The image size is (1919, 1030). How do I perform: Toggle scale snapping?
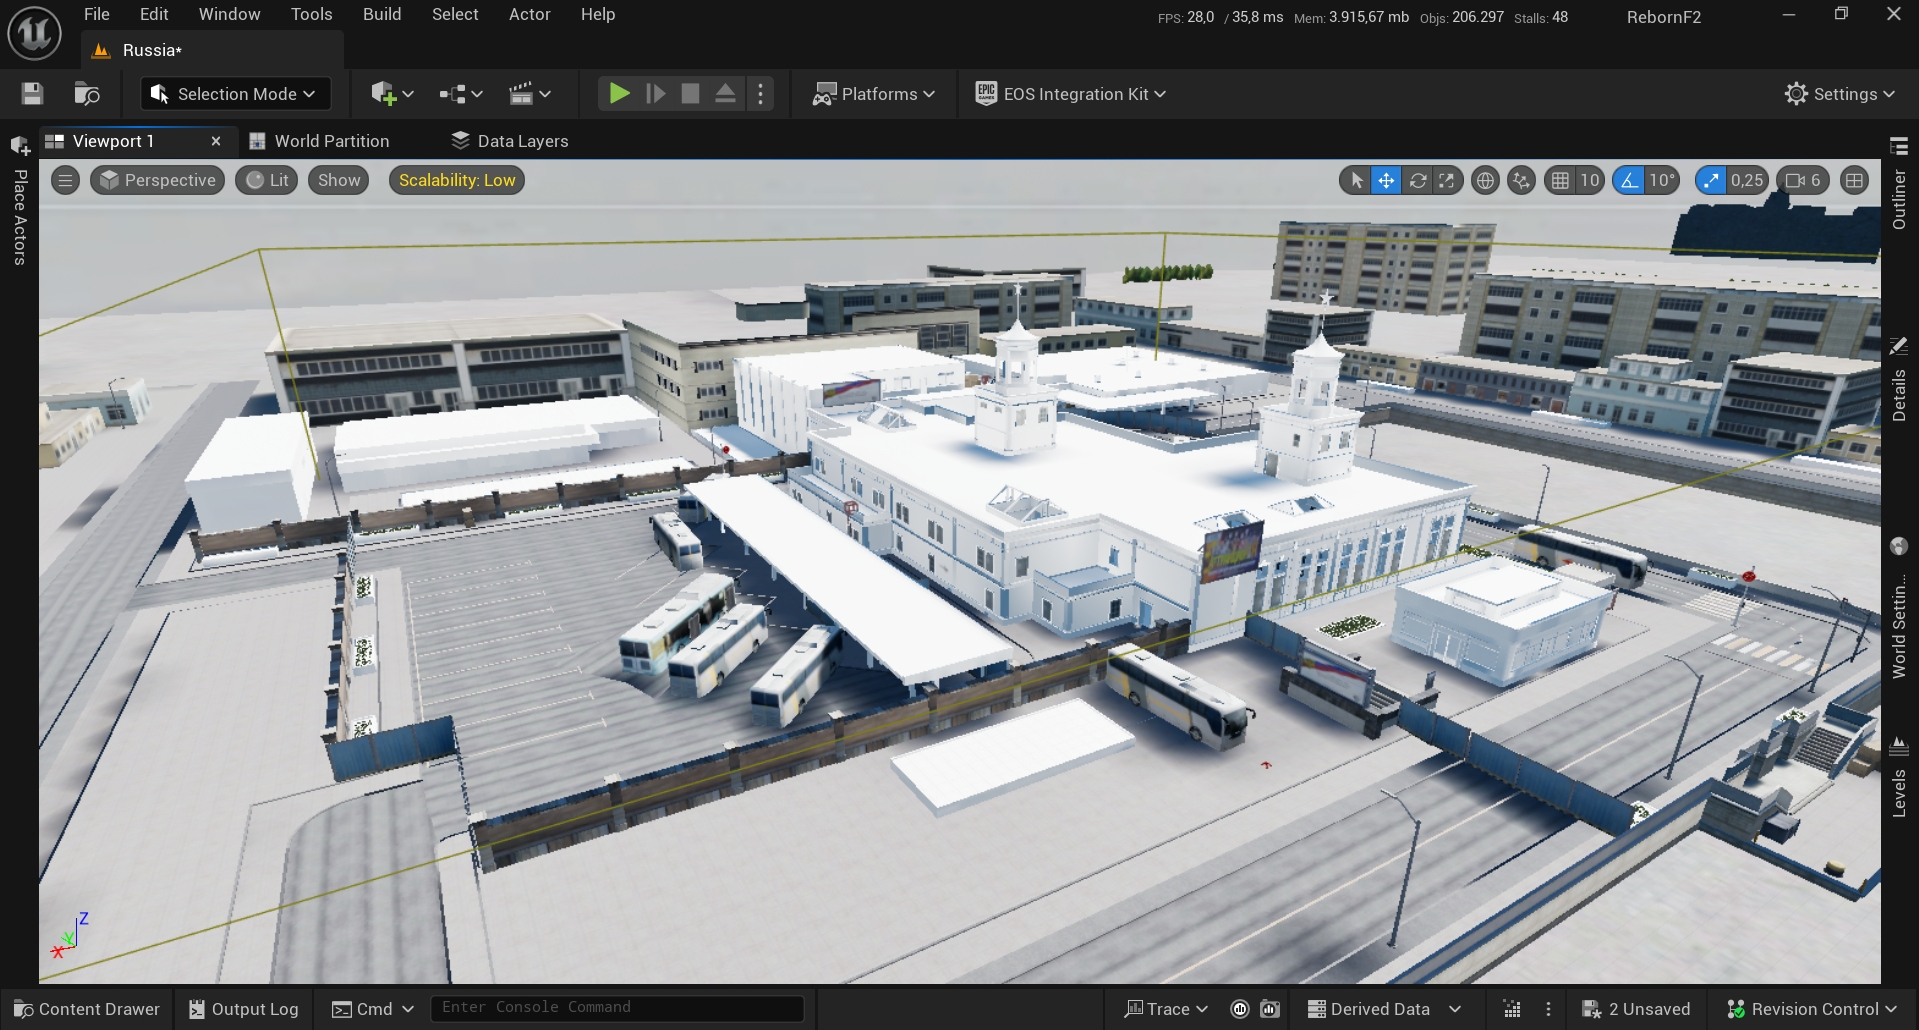tap(1711, 181)
